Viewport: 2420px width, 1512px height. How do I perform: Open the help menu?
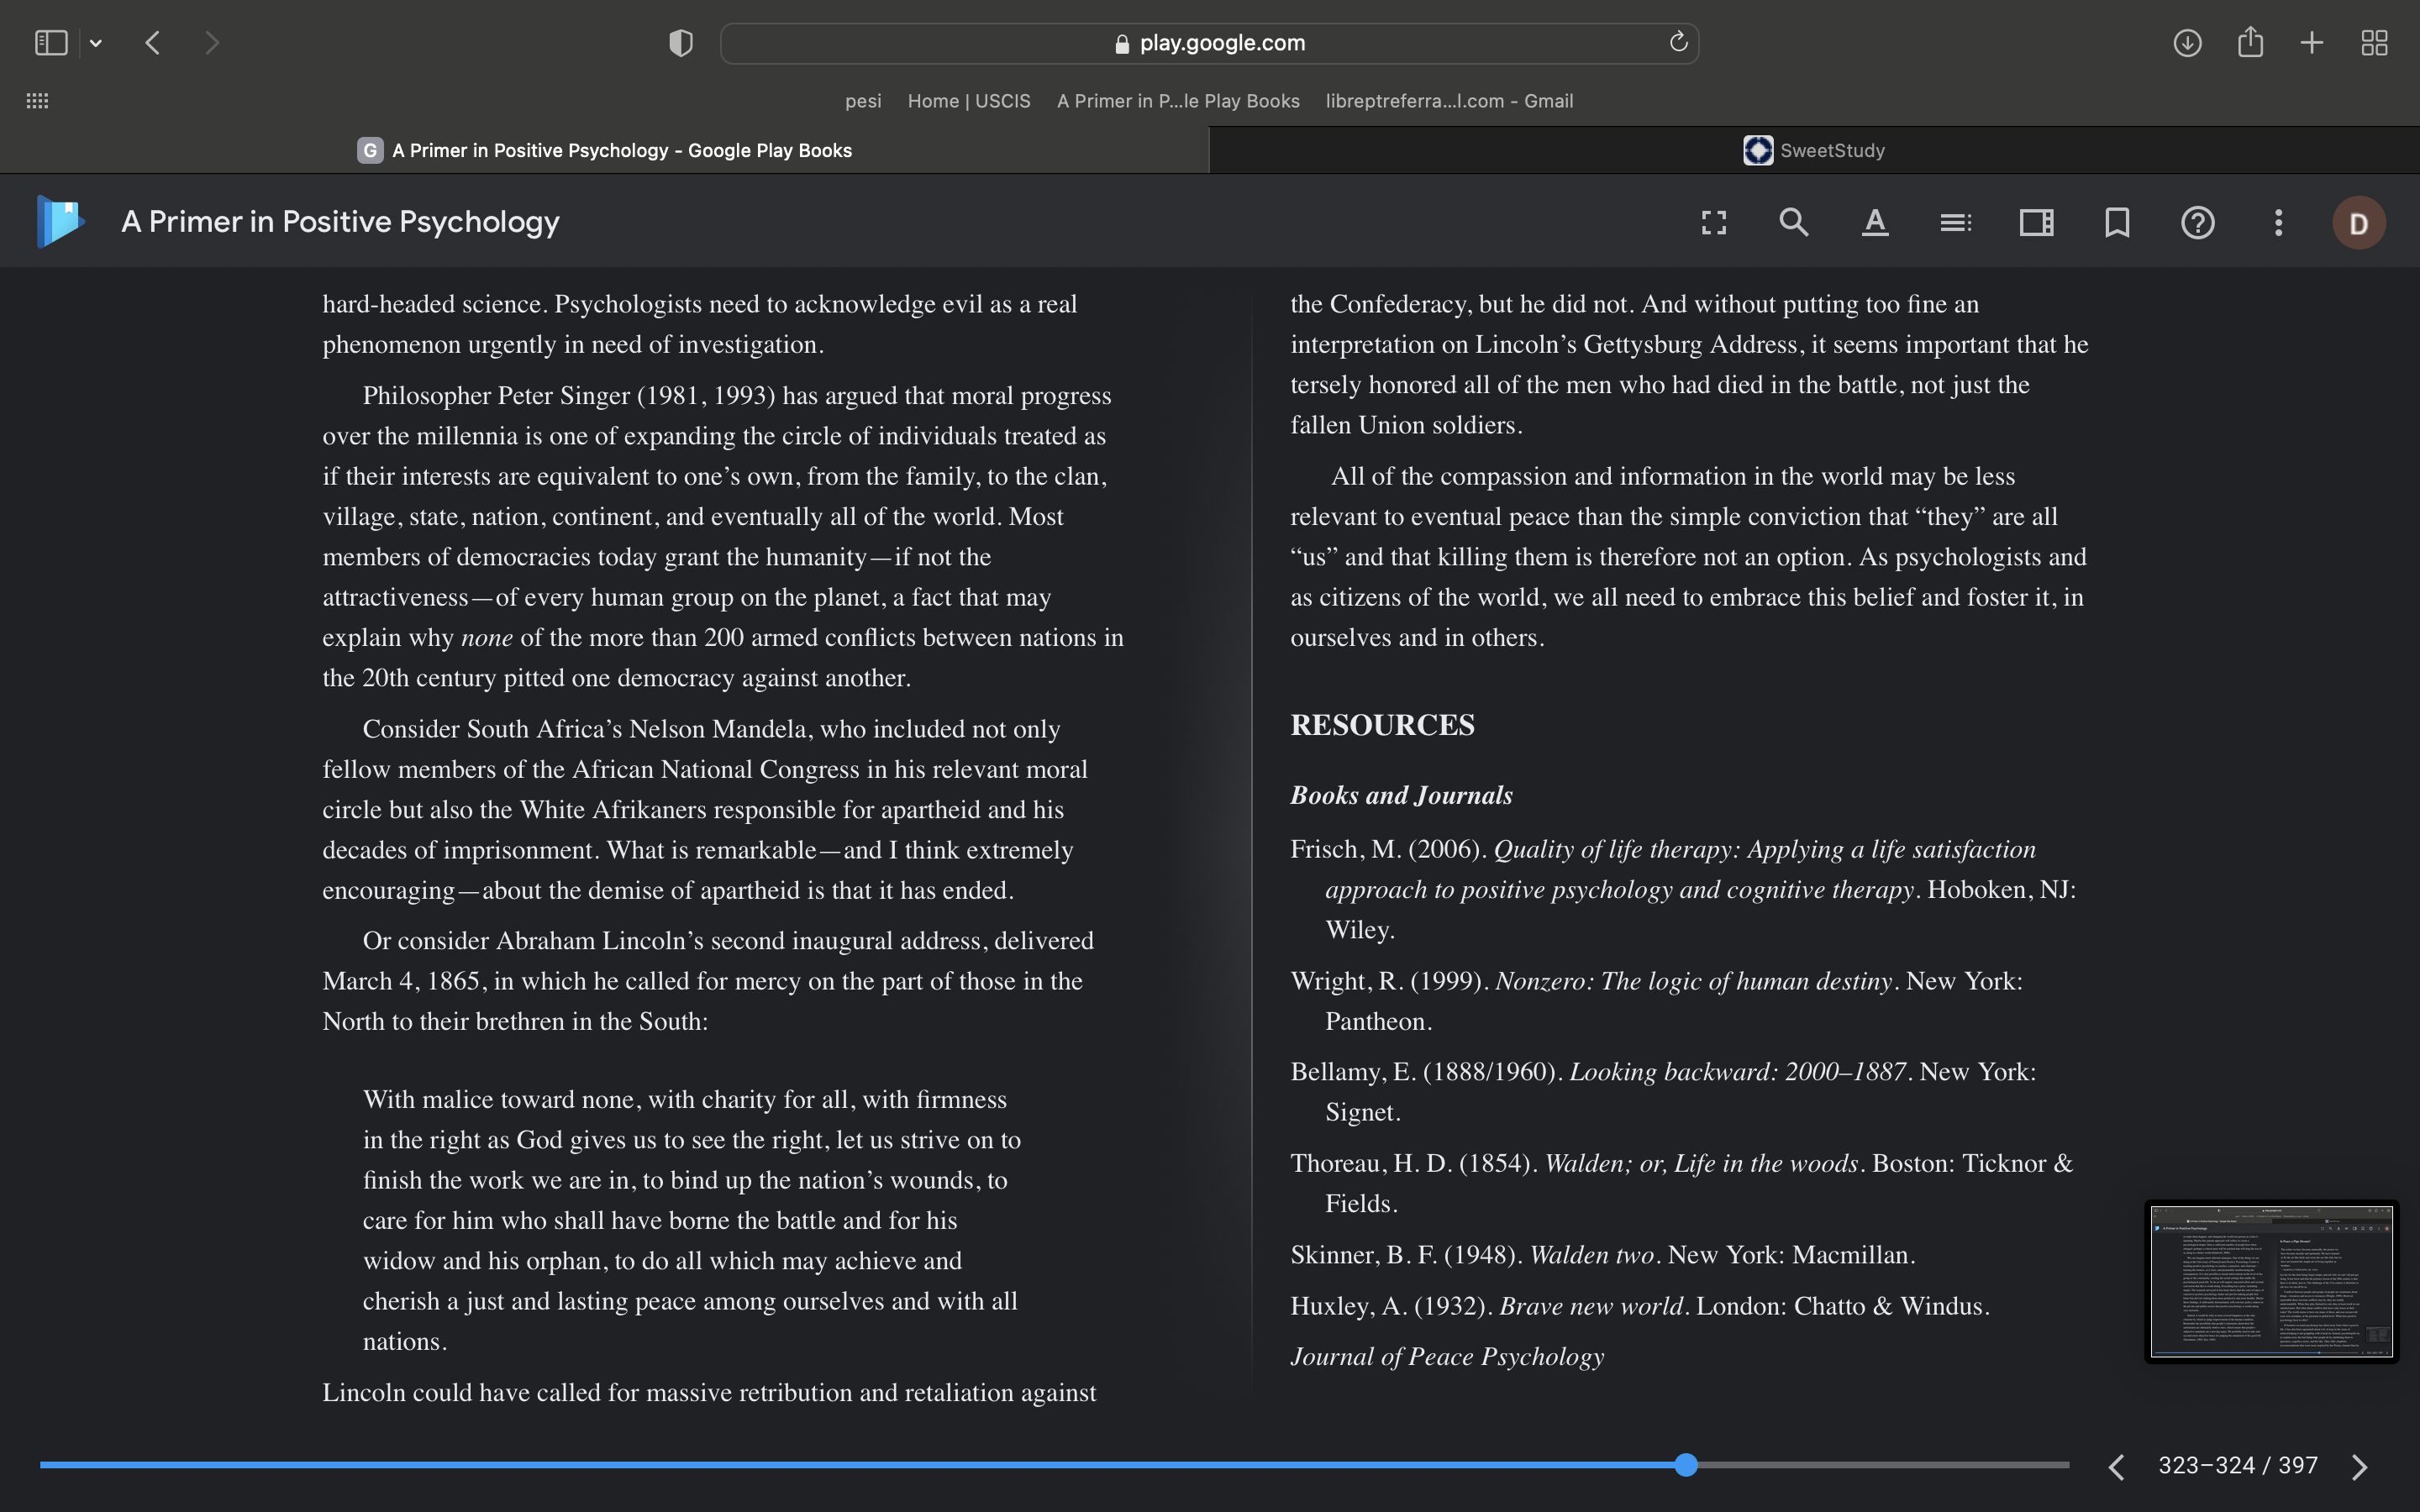pos(2198,222)
